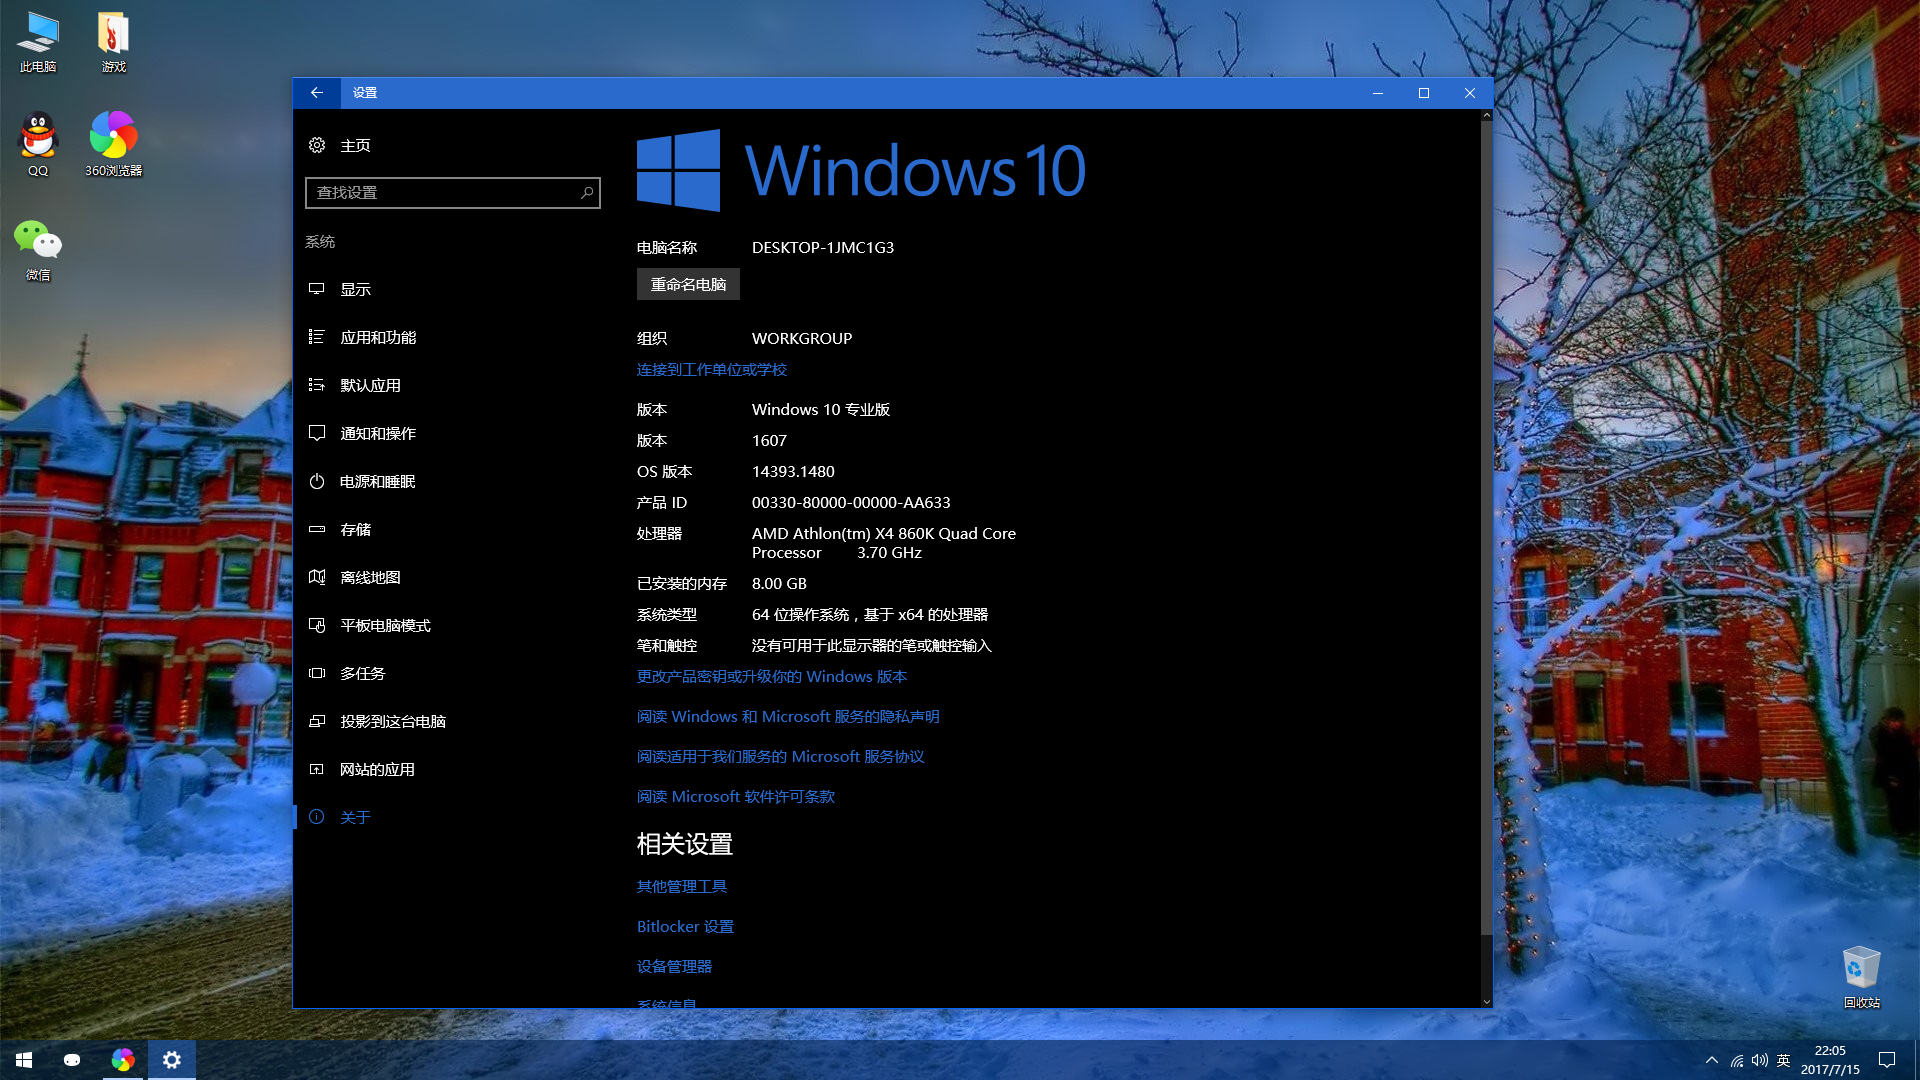Open 连接到工作单位或学校 link
Viewport: 1920px width, 1080px height.
tap(712, 369)
